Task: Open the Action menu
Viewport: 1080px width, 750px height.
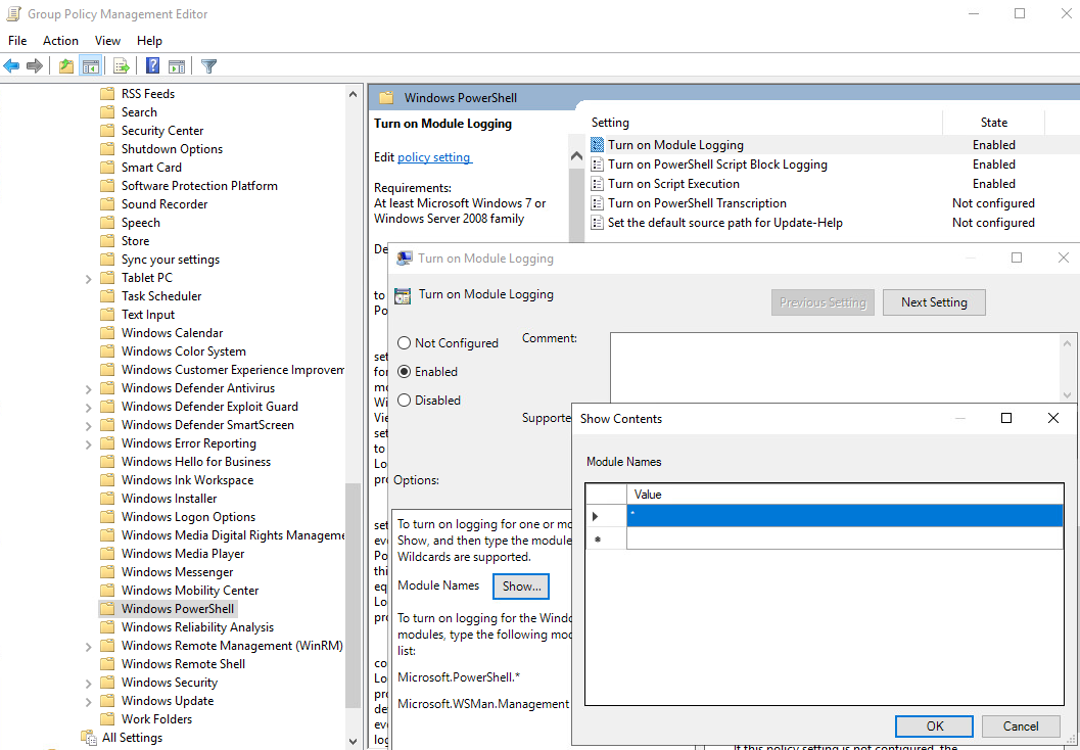Action: click(60, 41)
